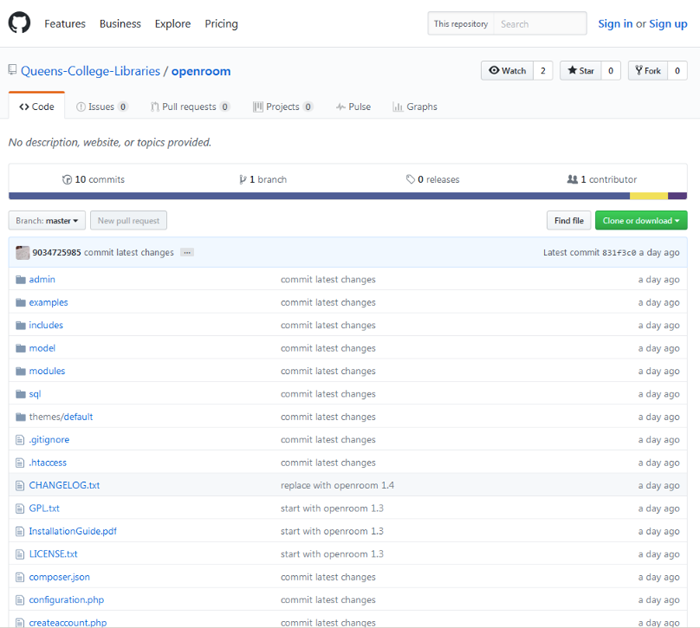Click the branch icon next to 1 branch

[242, 179]
